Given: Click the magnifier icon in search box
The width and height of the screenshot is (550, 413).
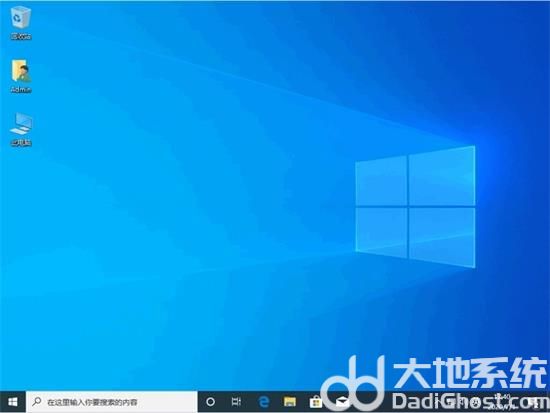Looking at the screenshot, I should pos(36,401).
